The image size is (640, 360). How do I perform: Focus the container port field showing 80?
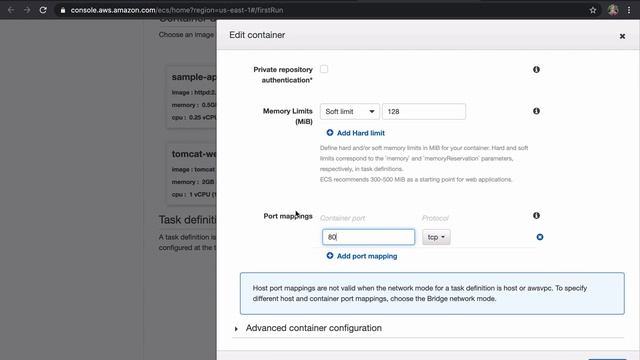click(x=368, y=237)
